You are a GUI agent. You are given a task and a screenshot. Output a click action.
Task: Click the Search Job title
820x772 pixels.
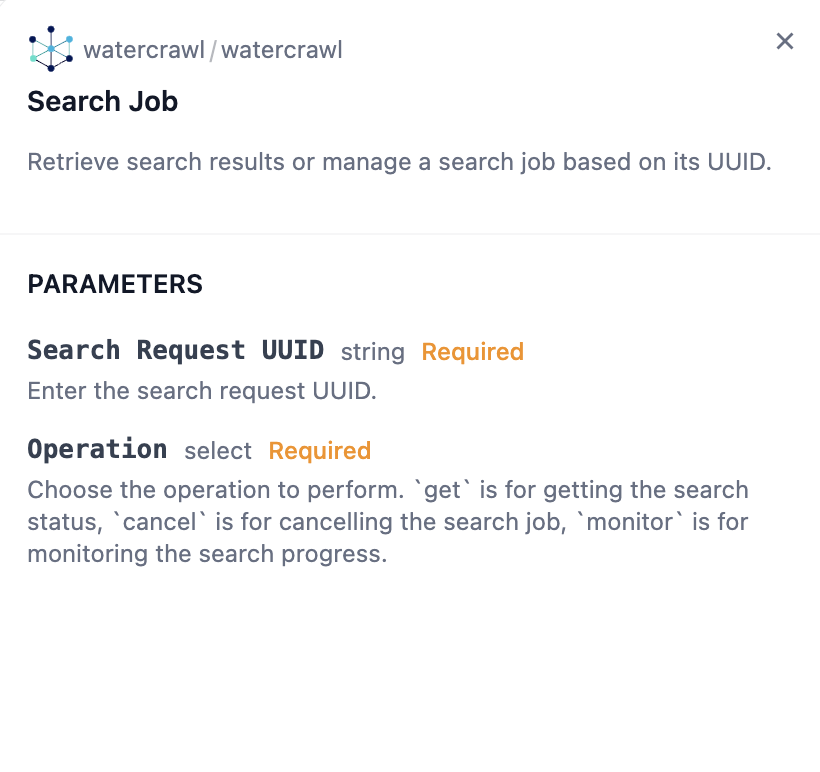[x=102, y=101]
